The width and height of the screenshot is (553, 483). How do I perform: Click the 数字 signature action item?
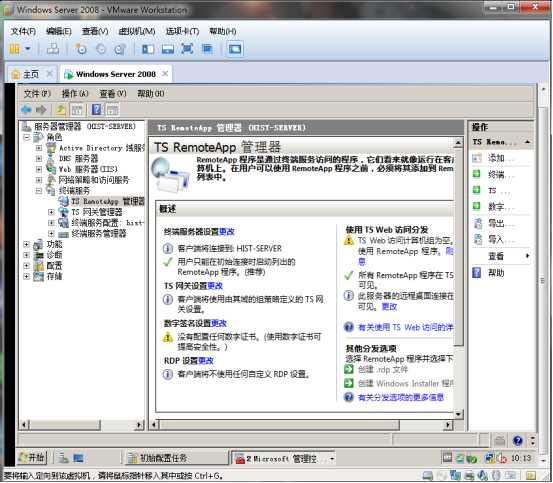pos(501,207)
